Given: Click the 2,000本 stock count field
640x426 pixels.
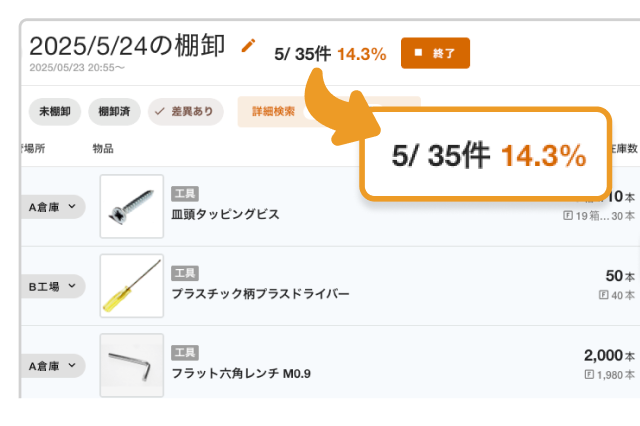Looking at the screenshot, I should (x=609, y=355).
